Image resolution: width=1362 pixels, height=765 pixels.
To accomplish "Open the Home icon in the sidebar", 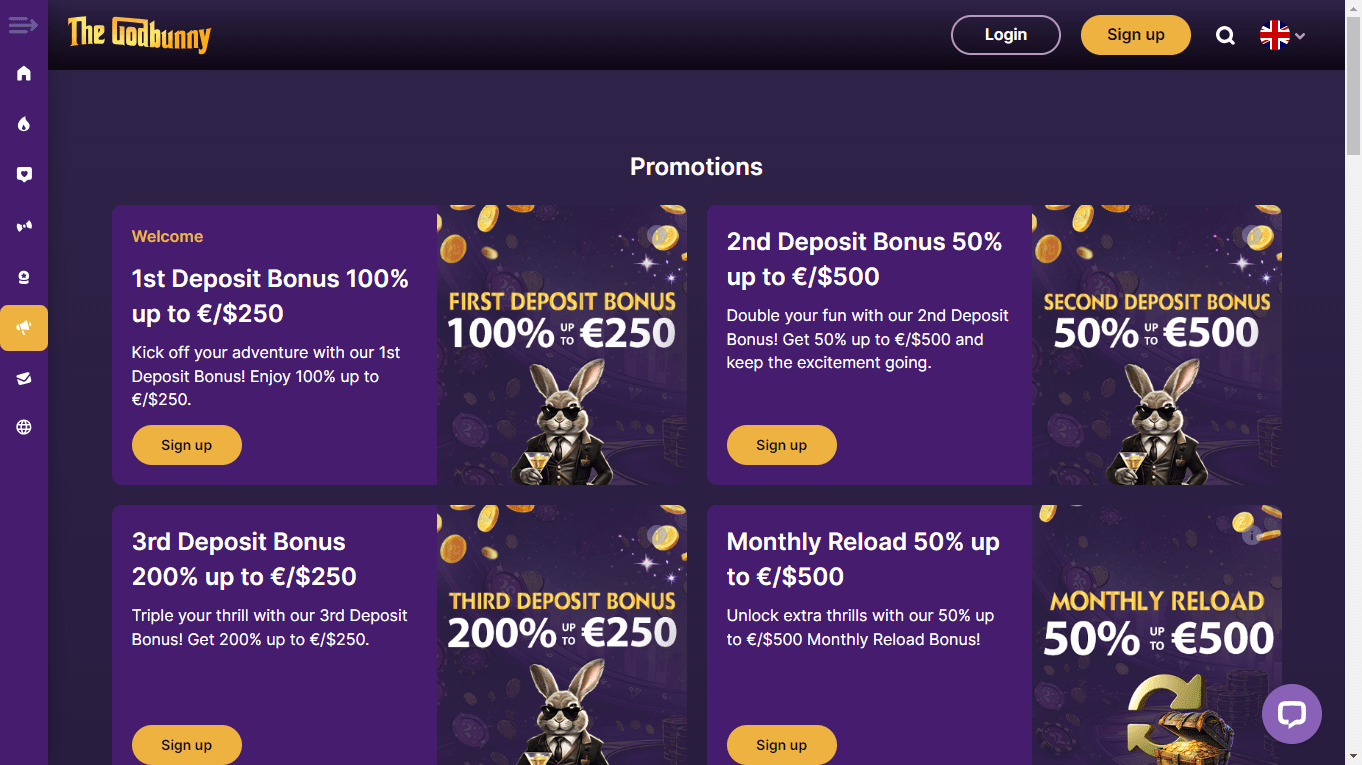I will pyautogui.click(x=24, y=73).
